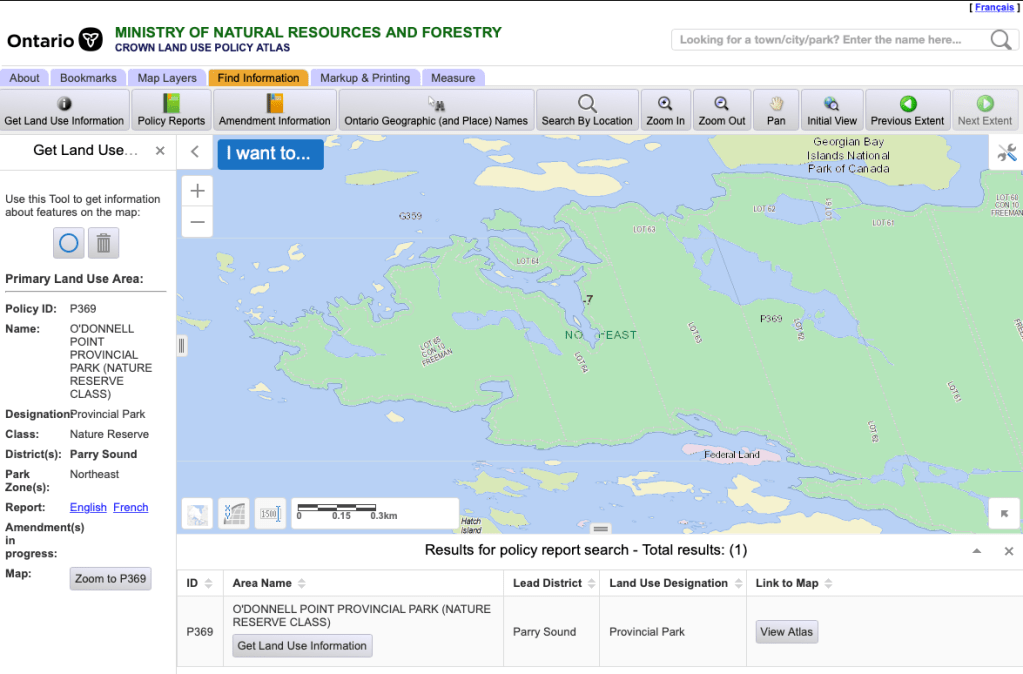Activate the circle identify tool
Viewport: 1023px width, 674px height.
pos(68,243)
